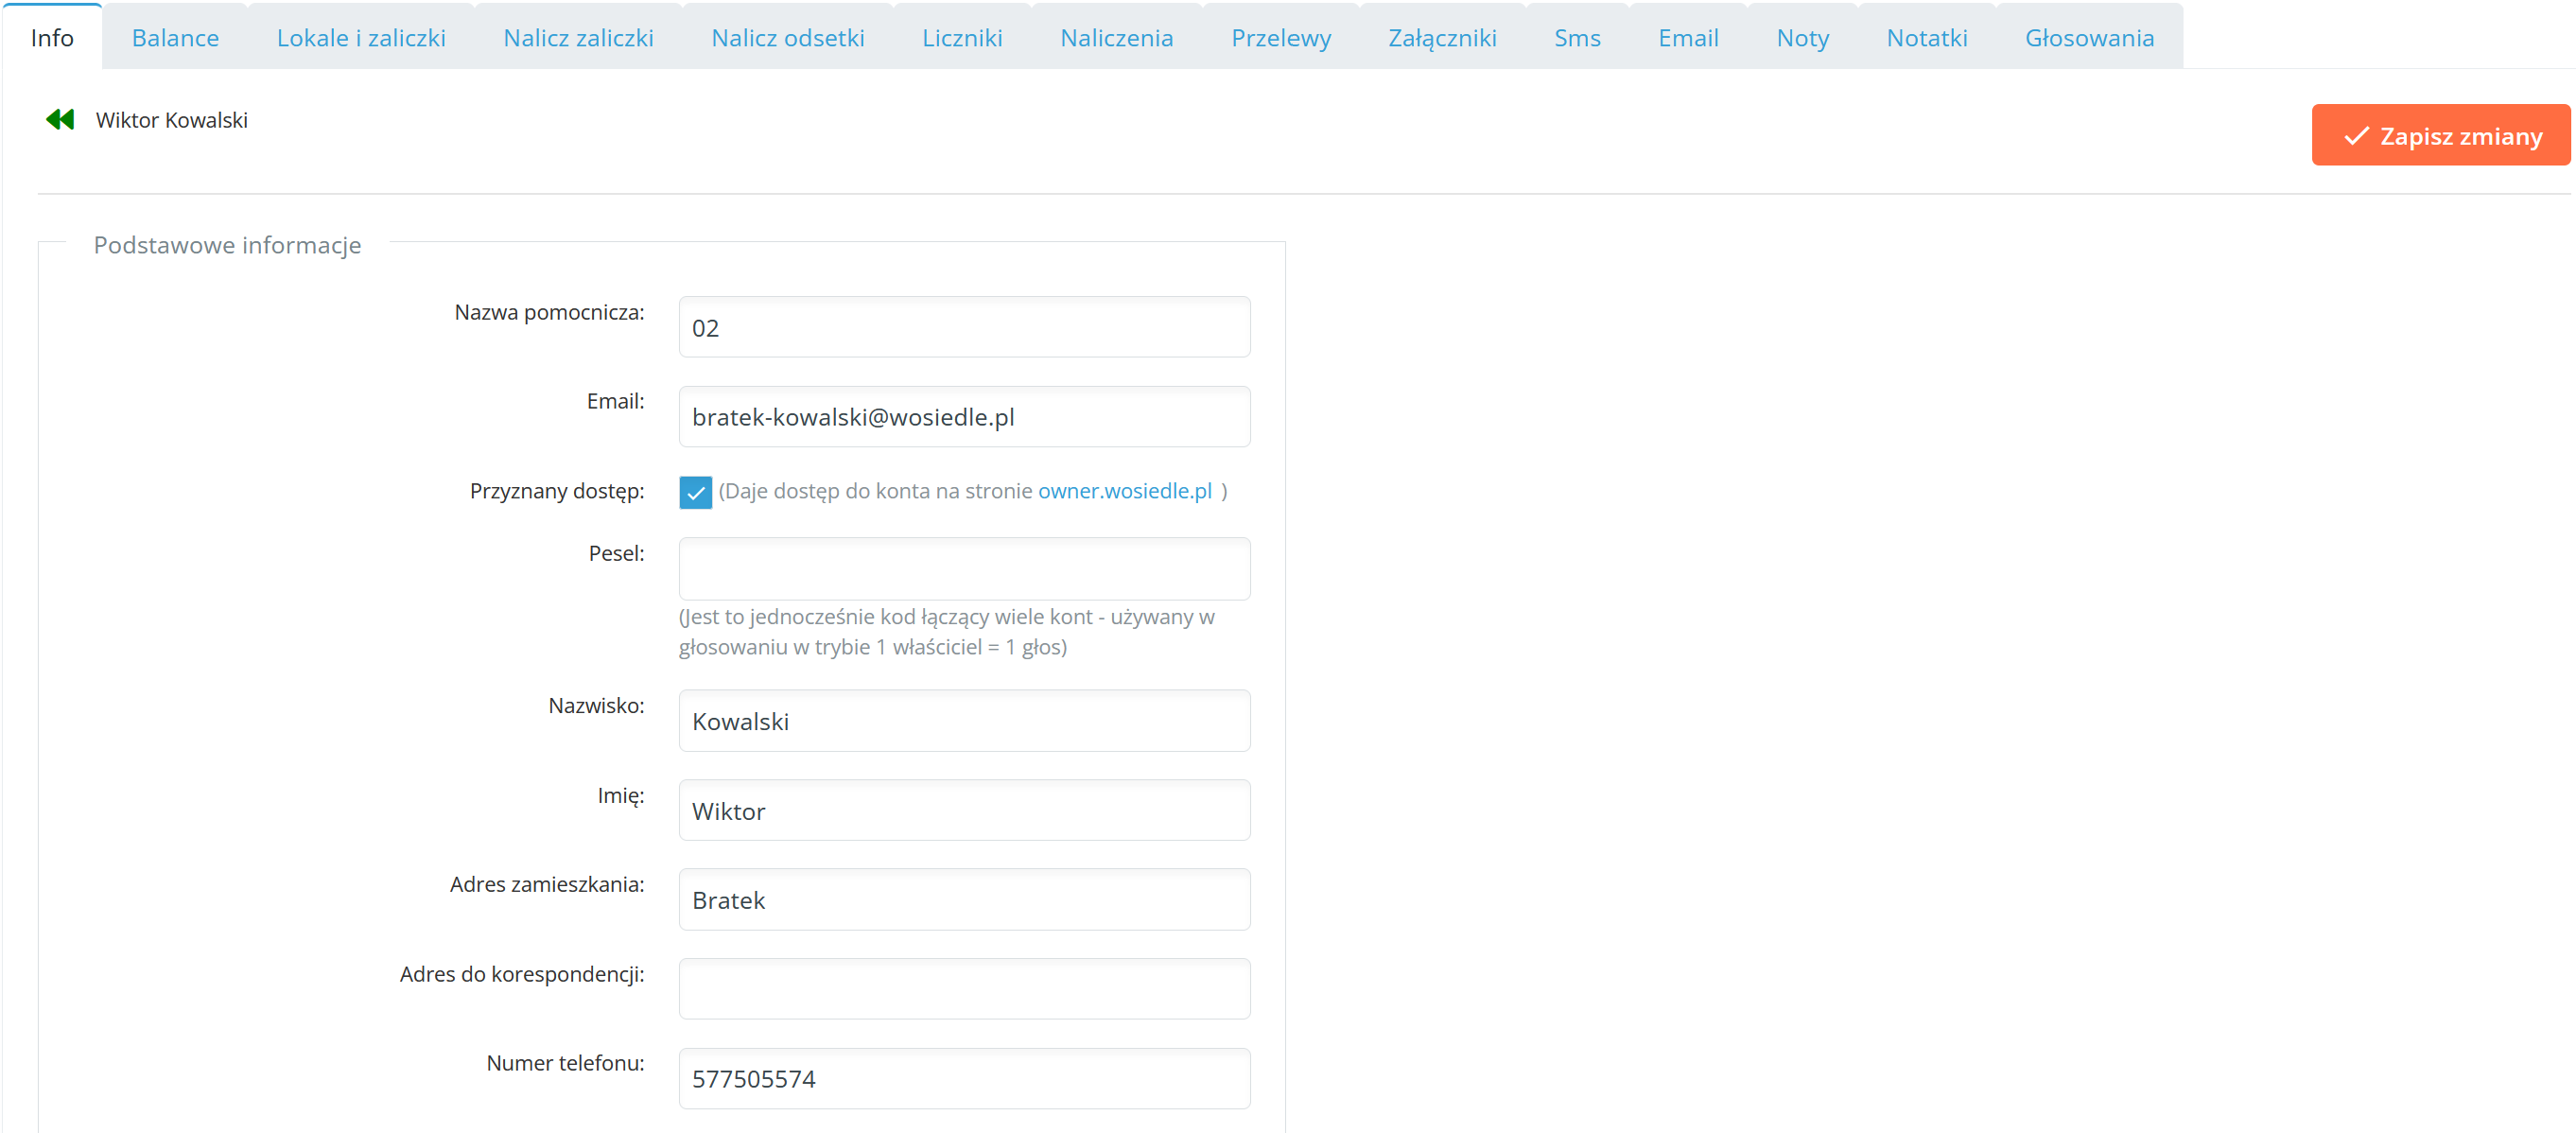Follow the owner.wosiedle.pl link

point(1124,491)
